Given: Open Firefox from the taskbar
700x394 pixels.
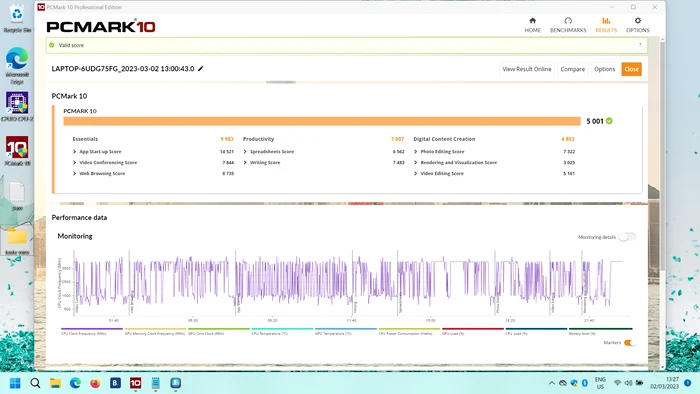Looking at the screenshot, I should pyautogui.click(x=95, y=383).
